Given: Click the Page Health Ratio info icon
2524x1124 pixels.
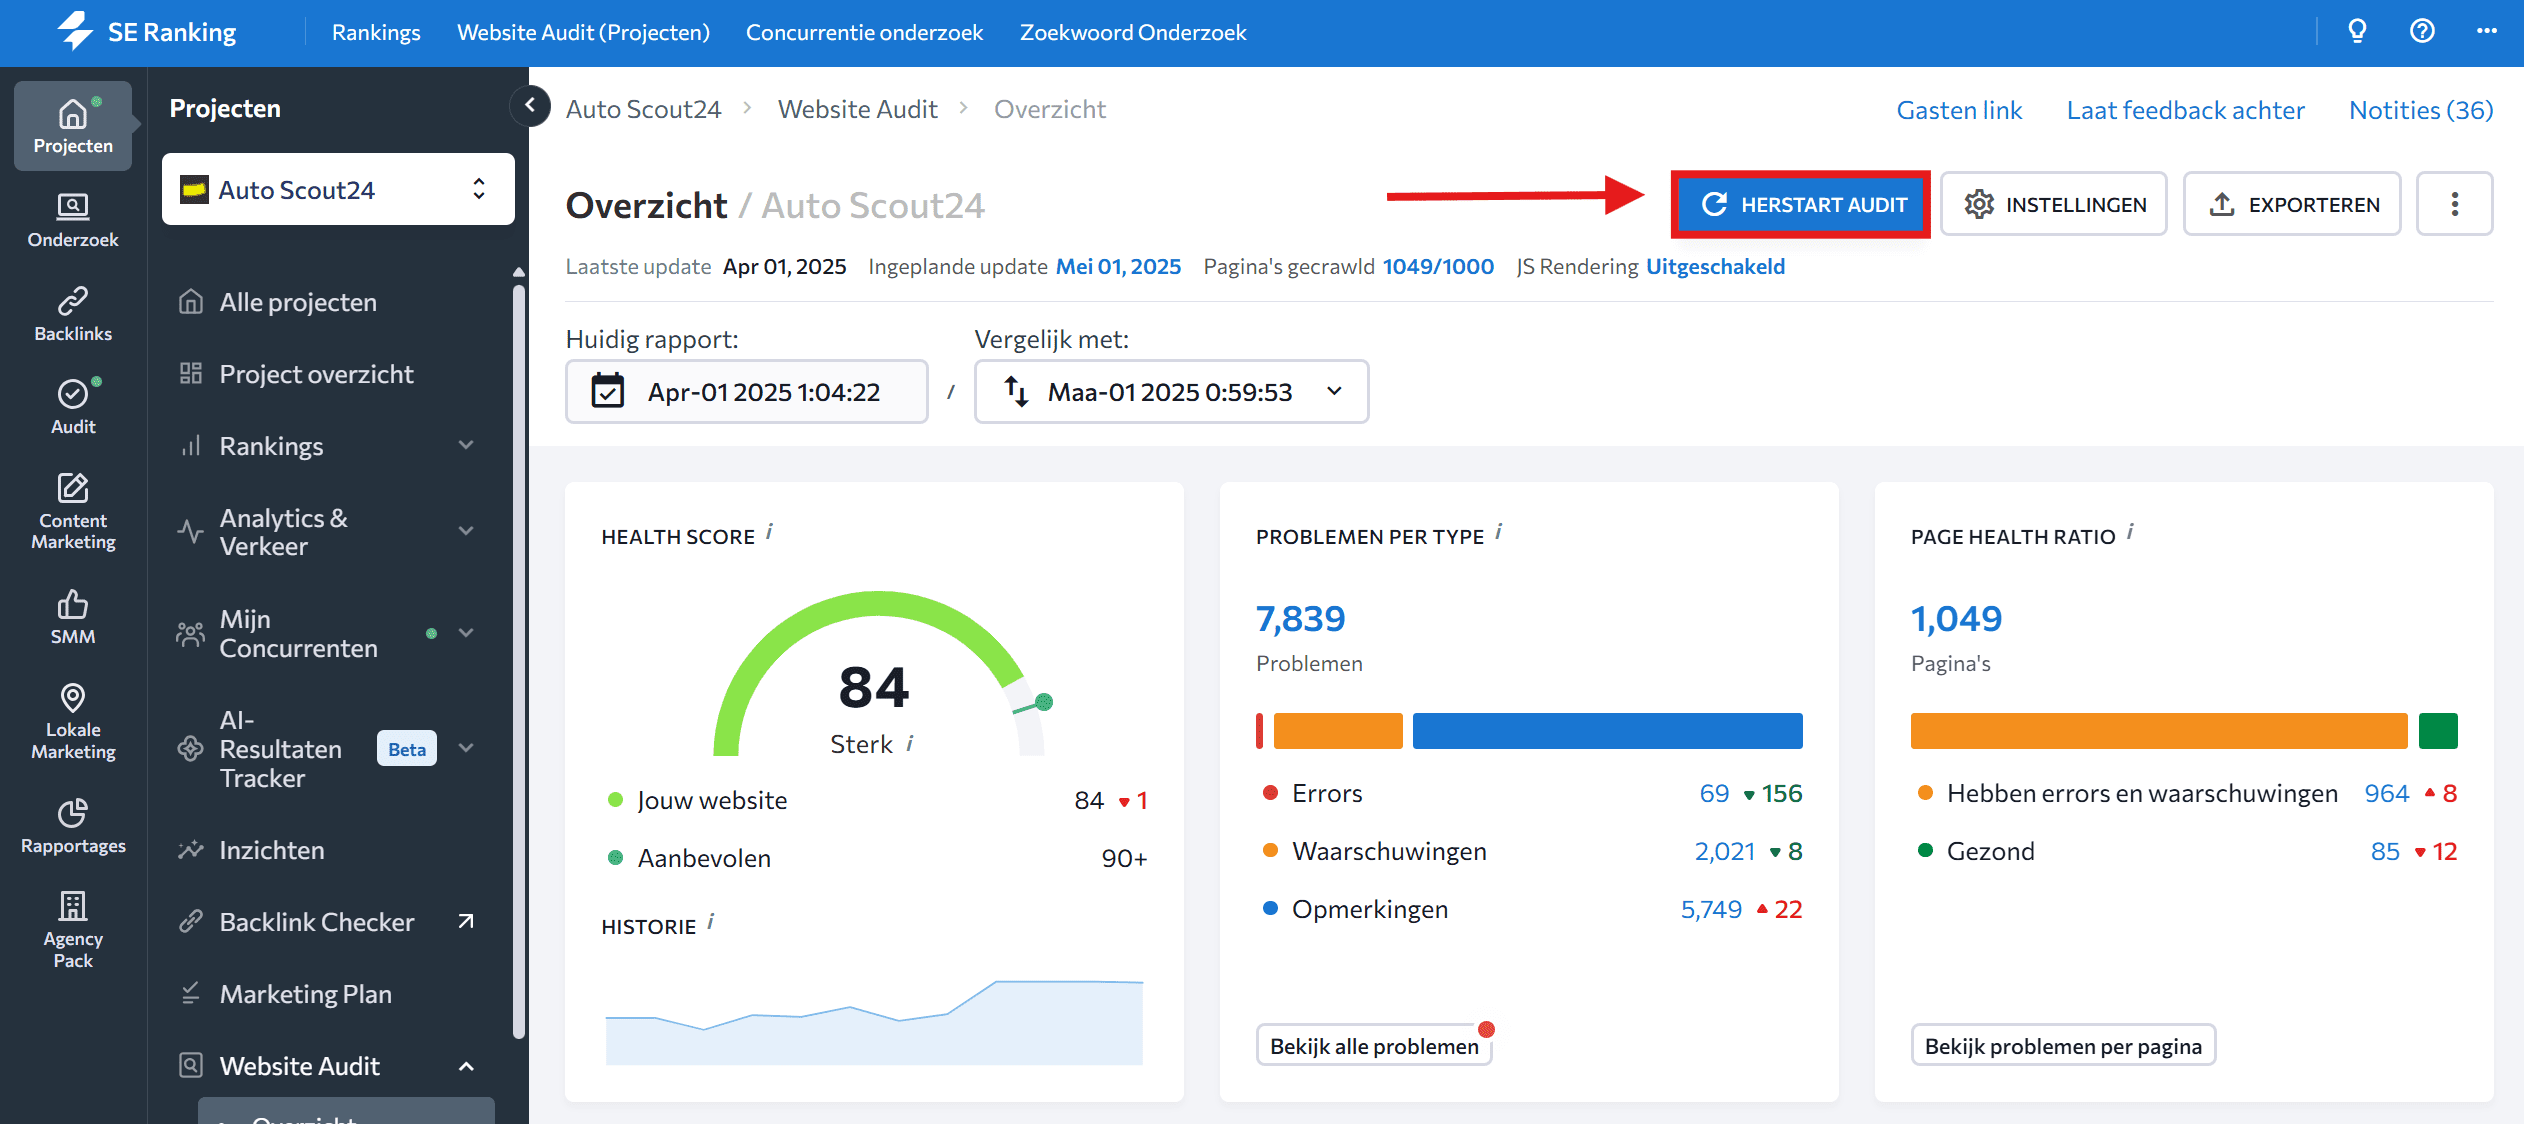Looking at the screenshot, I should tap(2130, 532).
